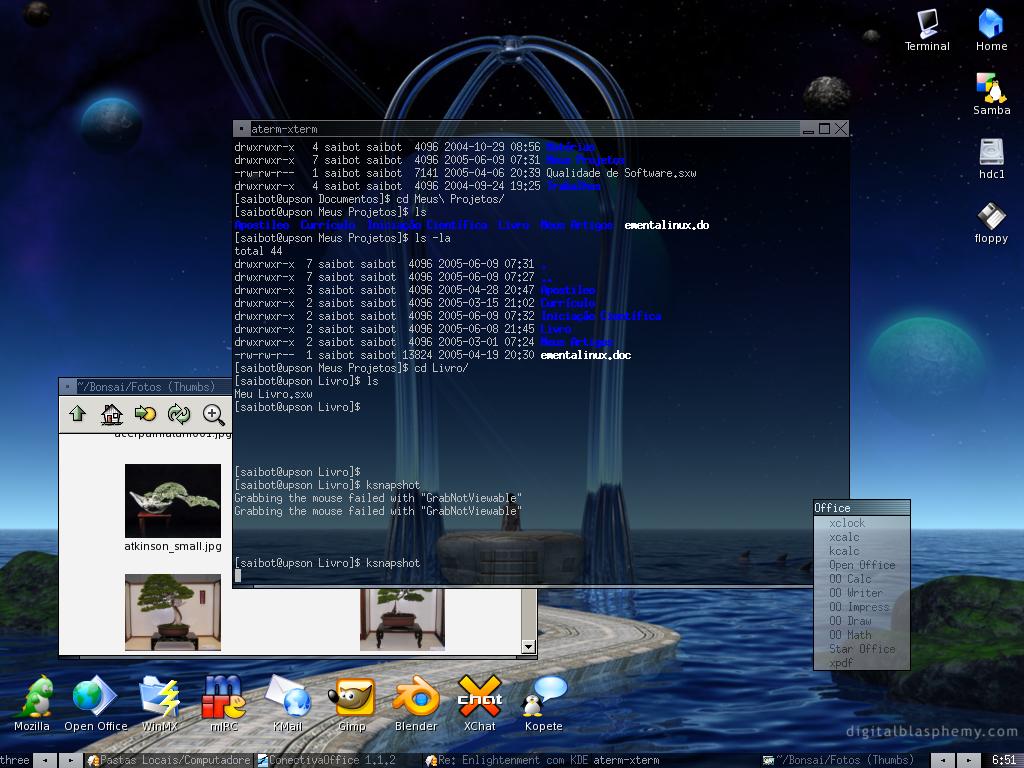1024x768 pixels.
Task: Click the pager left arrow next to three
Action: coord(45,760)
